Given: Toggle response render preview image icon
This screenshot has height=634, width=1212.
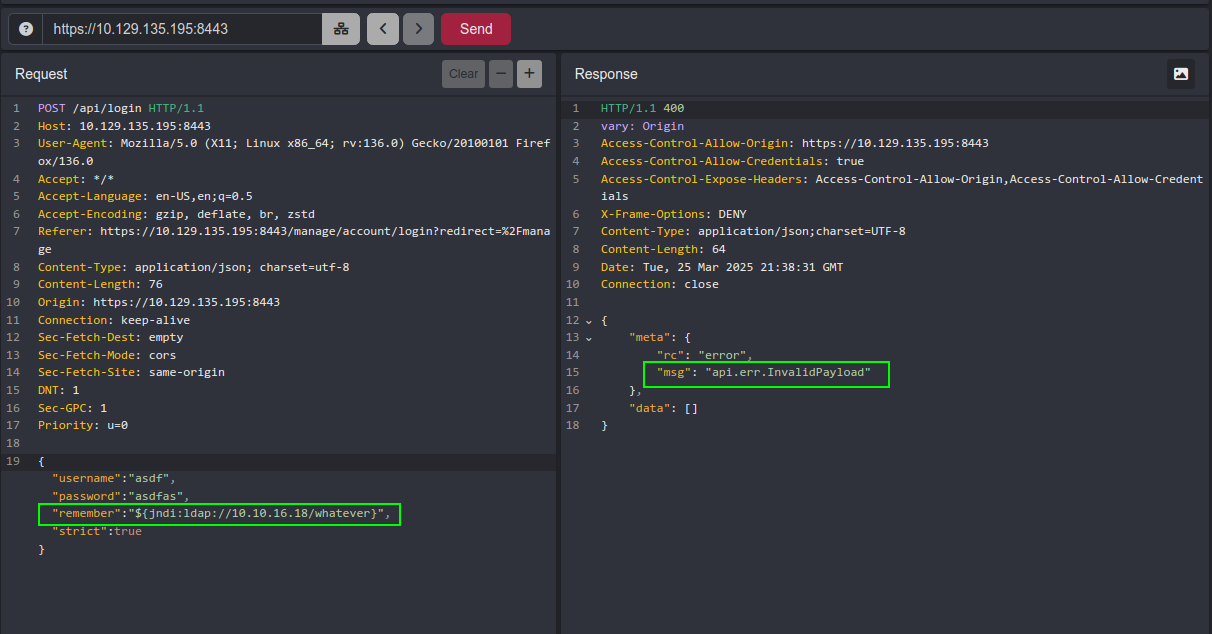Looking at the screenshot, I should (1181, 73).
